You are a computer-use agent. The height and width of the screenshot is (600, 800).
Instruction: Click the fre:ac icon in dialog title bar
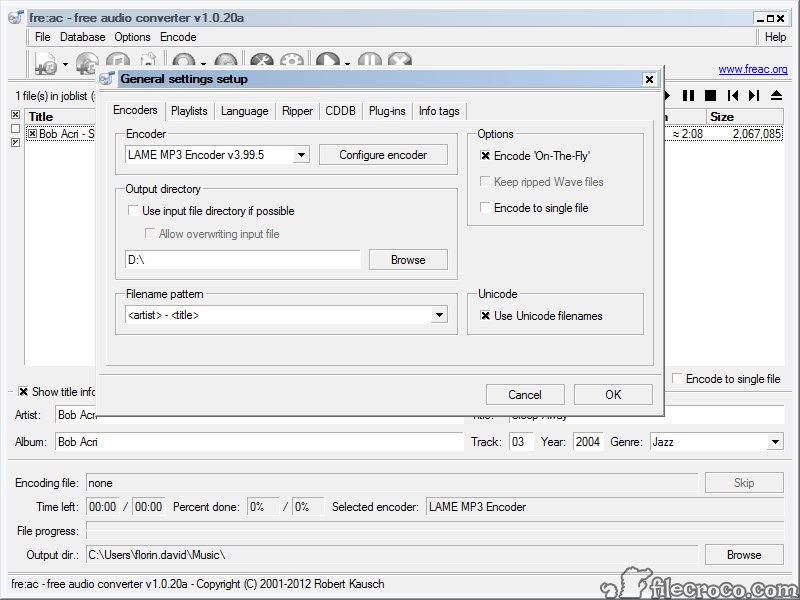pyautogui.click(x=107, y=79)
